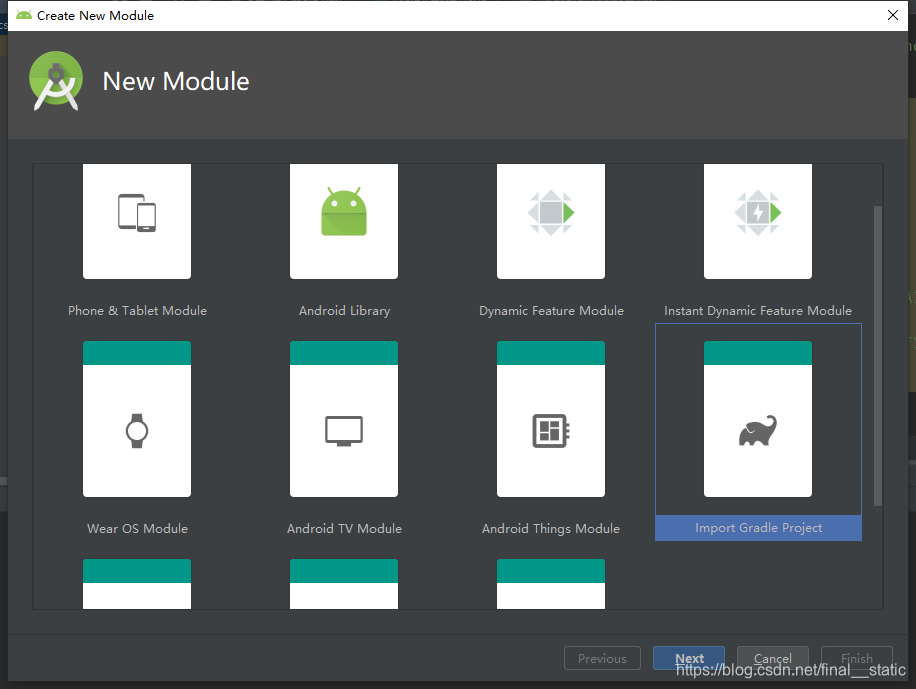Choose the Wear OS Module watch icon
Viewport: 916px width, 689px height.
tap(137, 431)
